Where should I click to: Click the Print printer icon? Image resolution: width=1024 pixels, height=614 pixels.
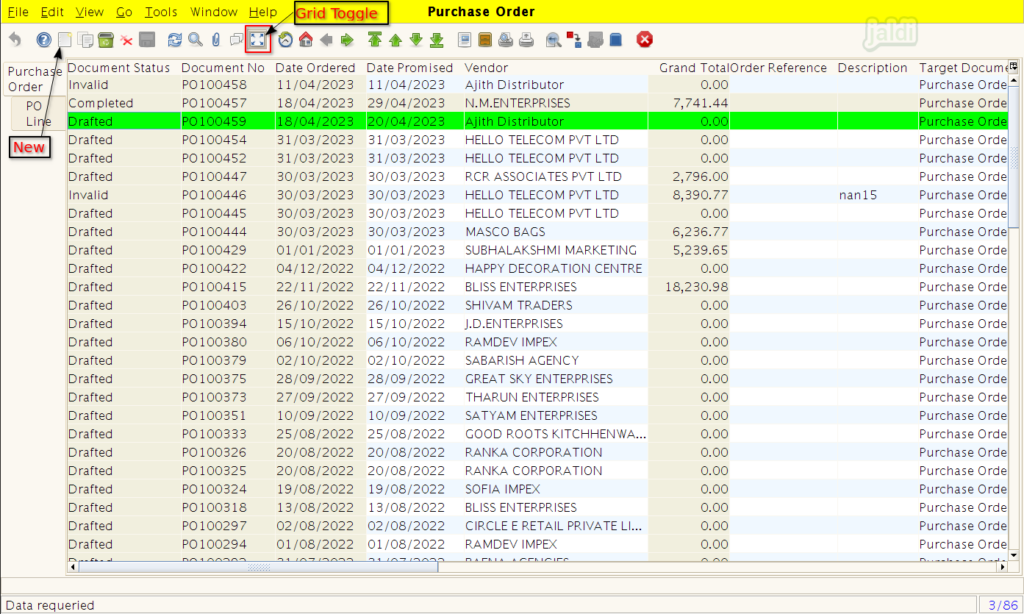tap(526, 40)
